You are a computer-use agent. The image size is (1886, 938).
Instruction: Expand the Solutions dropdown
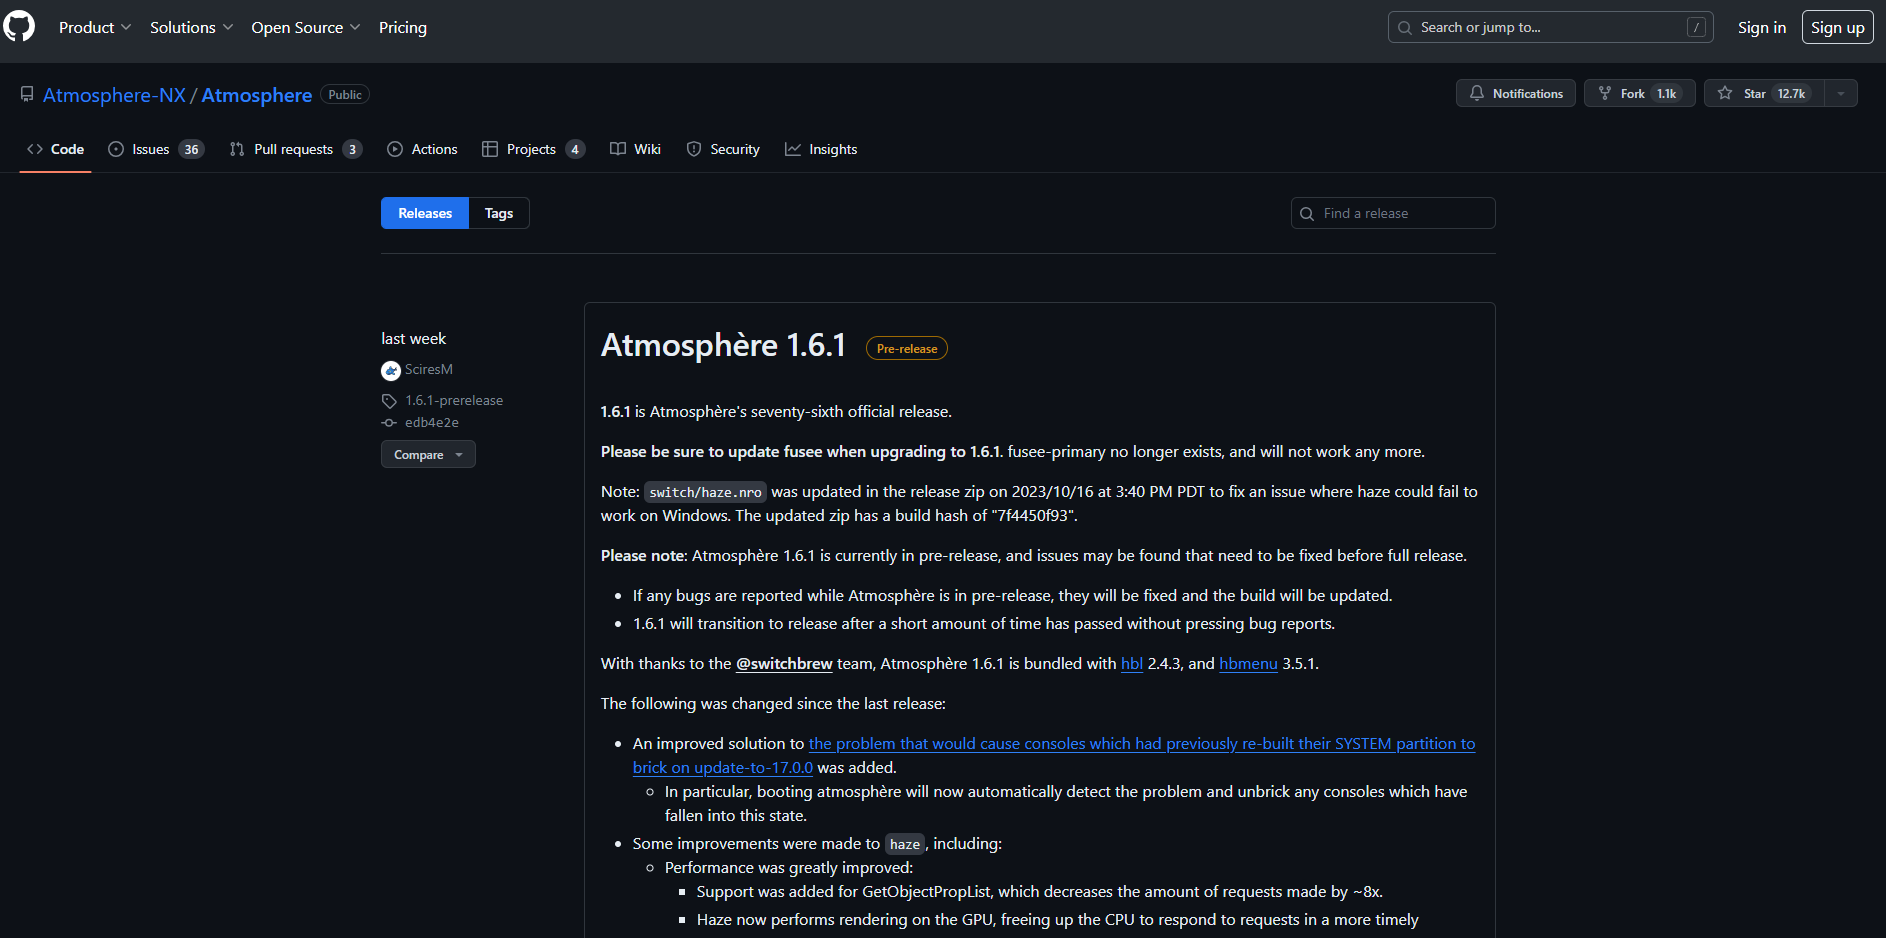pyautogui.click(x=191, y=27)
